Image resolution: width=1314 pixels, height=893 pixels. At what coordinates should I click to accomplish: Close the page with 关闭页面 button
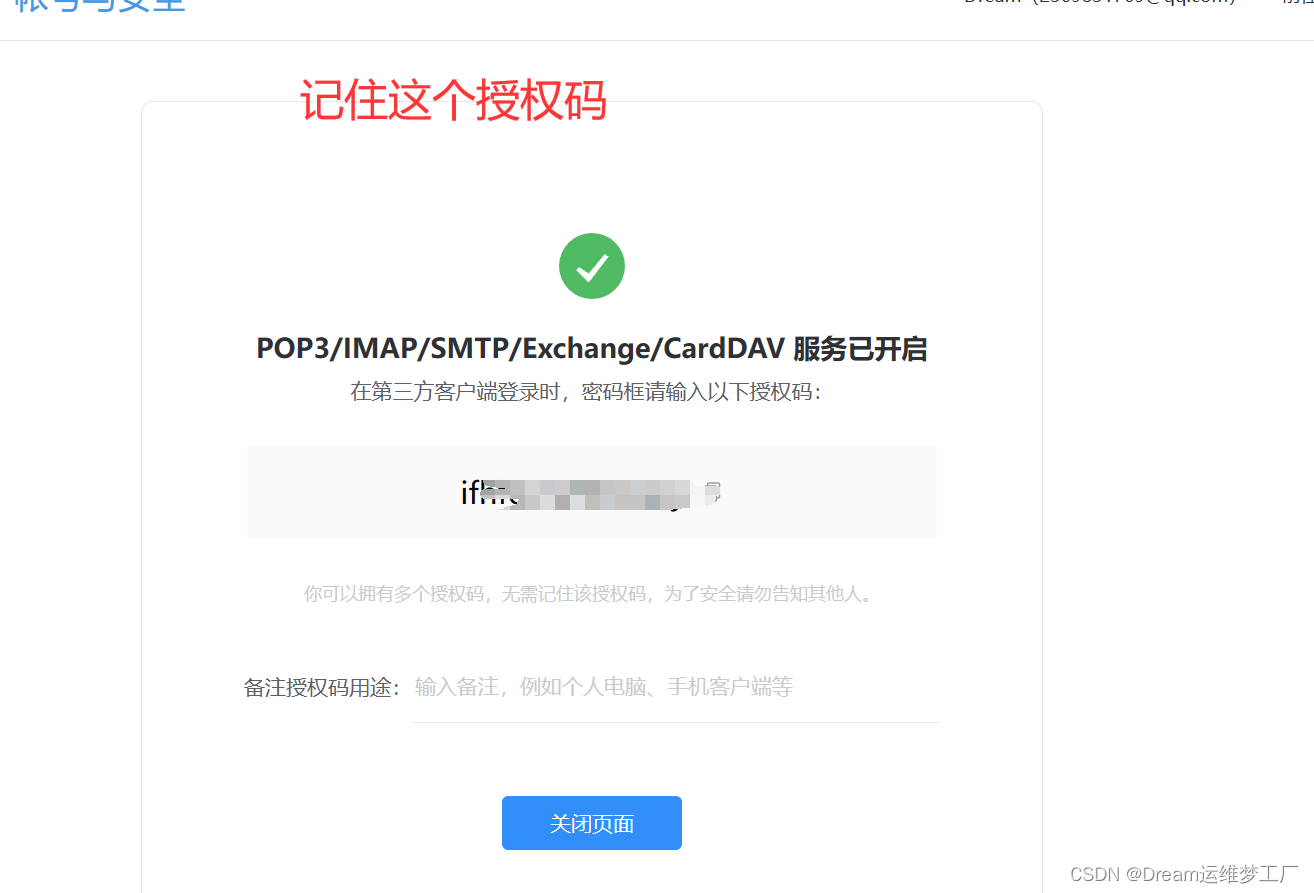(592, 823)
